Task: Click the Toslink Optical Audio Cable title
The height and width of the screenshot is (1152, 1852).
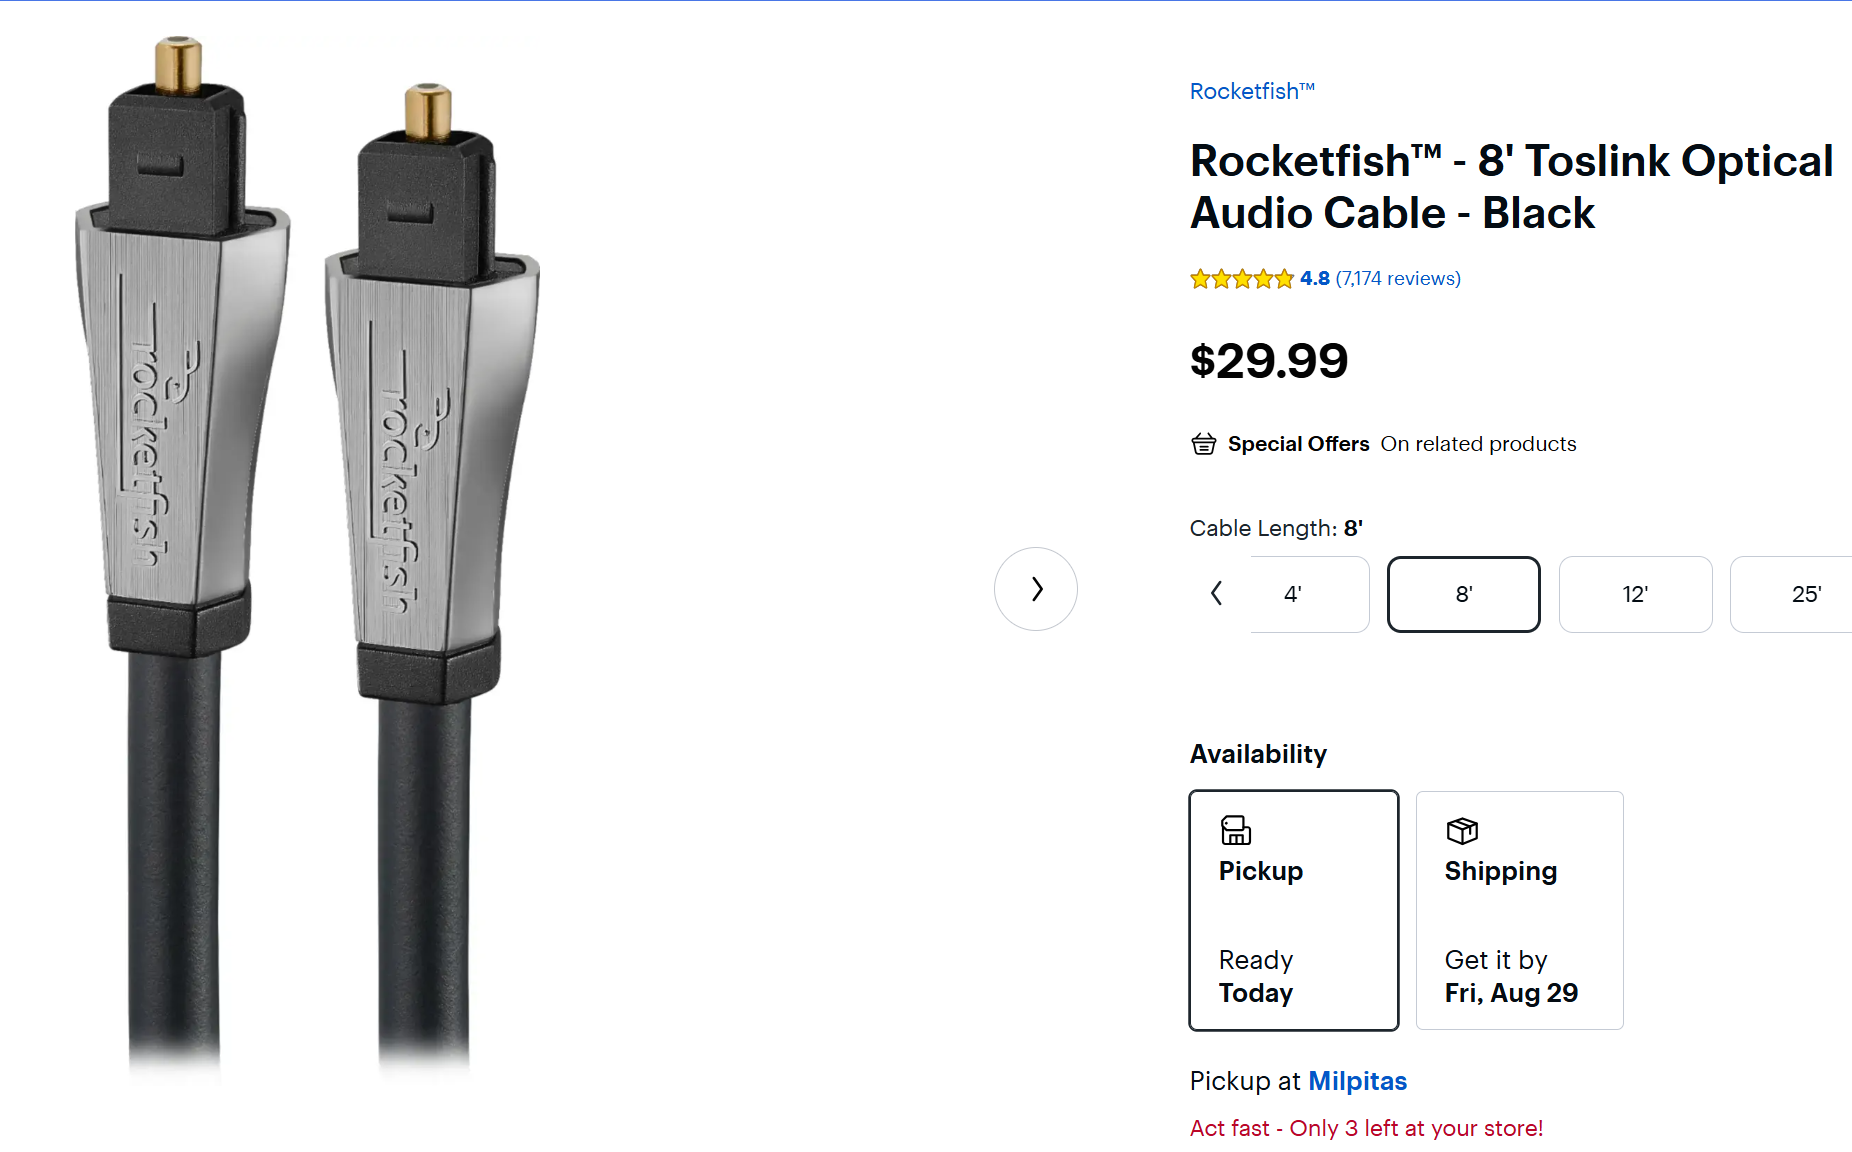Action: point(1511,187)
